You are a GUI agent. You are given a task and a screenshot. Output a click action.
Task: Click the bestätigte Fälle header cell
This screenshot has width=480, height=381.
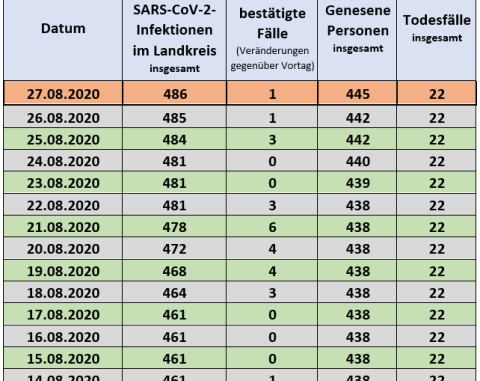click(272, 40)
